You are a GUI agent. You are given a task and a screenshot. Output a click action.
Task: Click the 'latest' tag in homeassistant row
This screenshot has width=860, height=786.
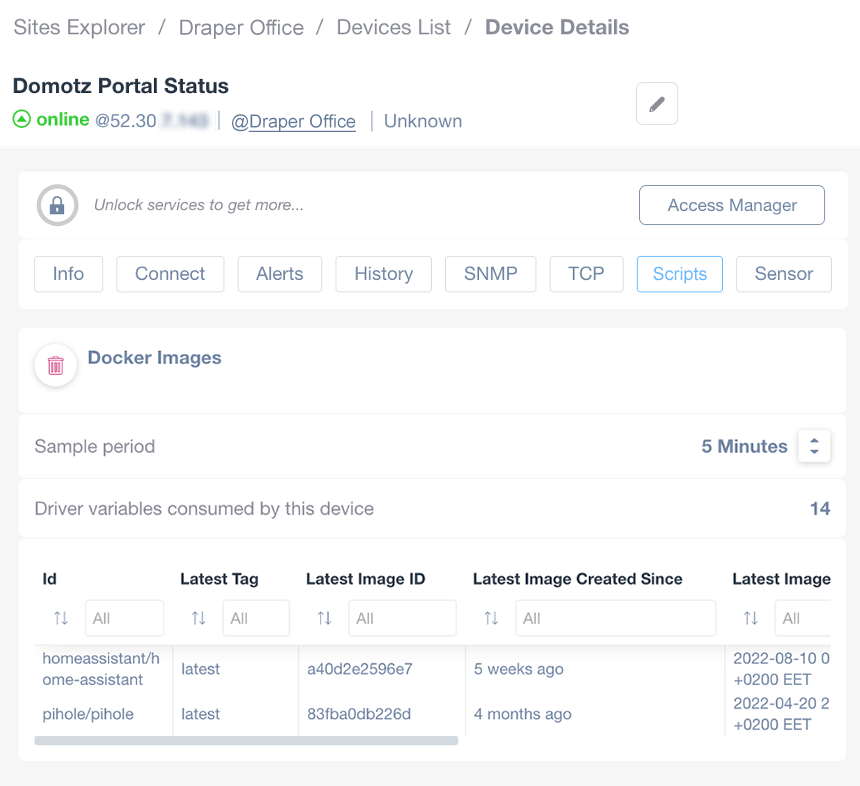coord(201,669)
